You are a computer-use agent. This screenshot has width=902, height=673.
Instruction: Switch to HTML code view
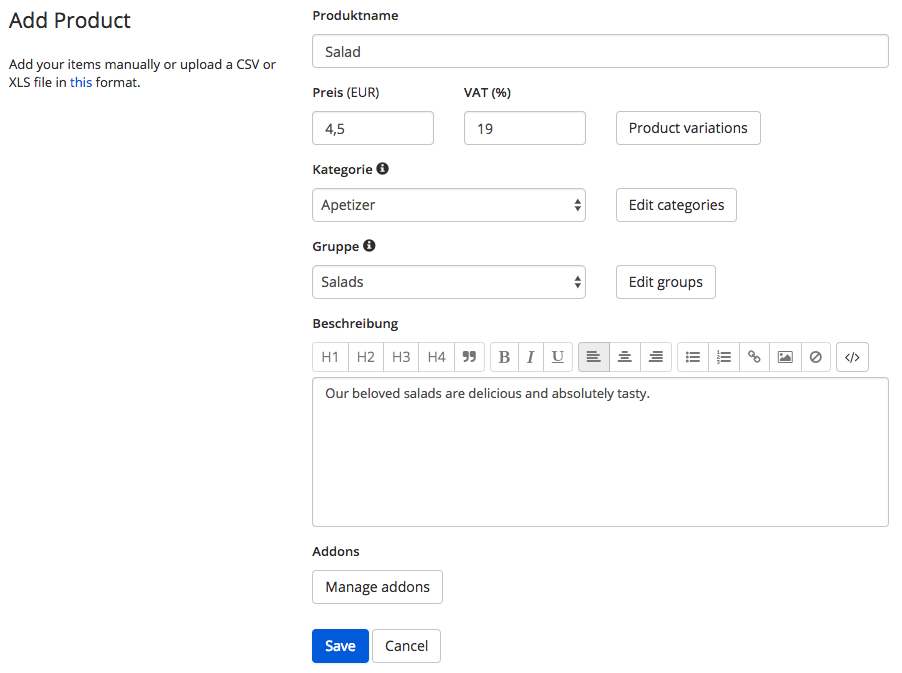pos(852,357)
